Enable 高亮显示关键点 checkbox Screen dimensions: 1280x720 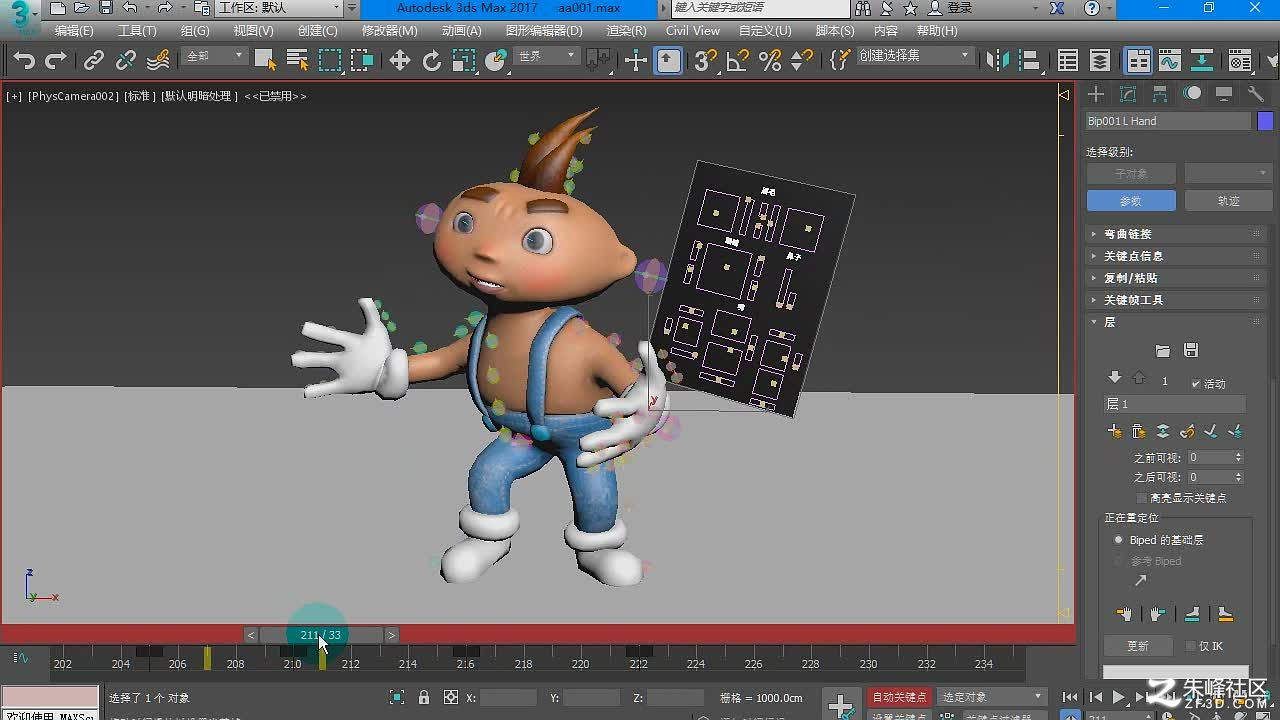pyautogui.click(x=1142, y=498)
